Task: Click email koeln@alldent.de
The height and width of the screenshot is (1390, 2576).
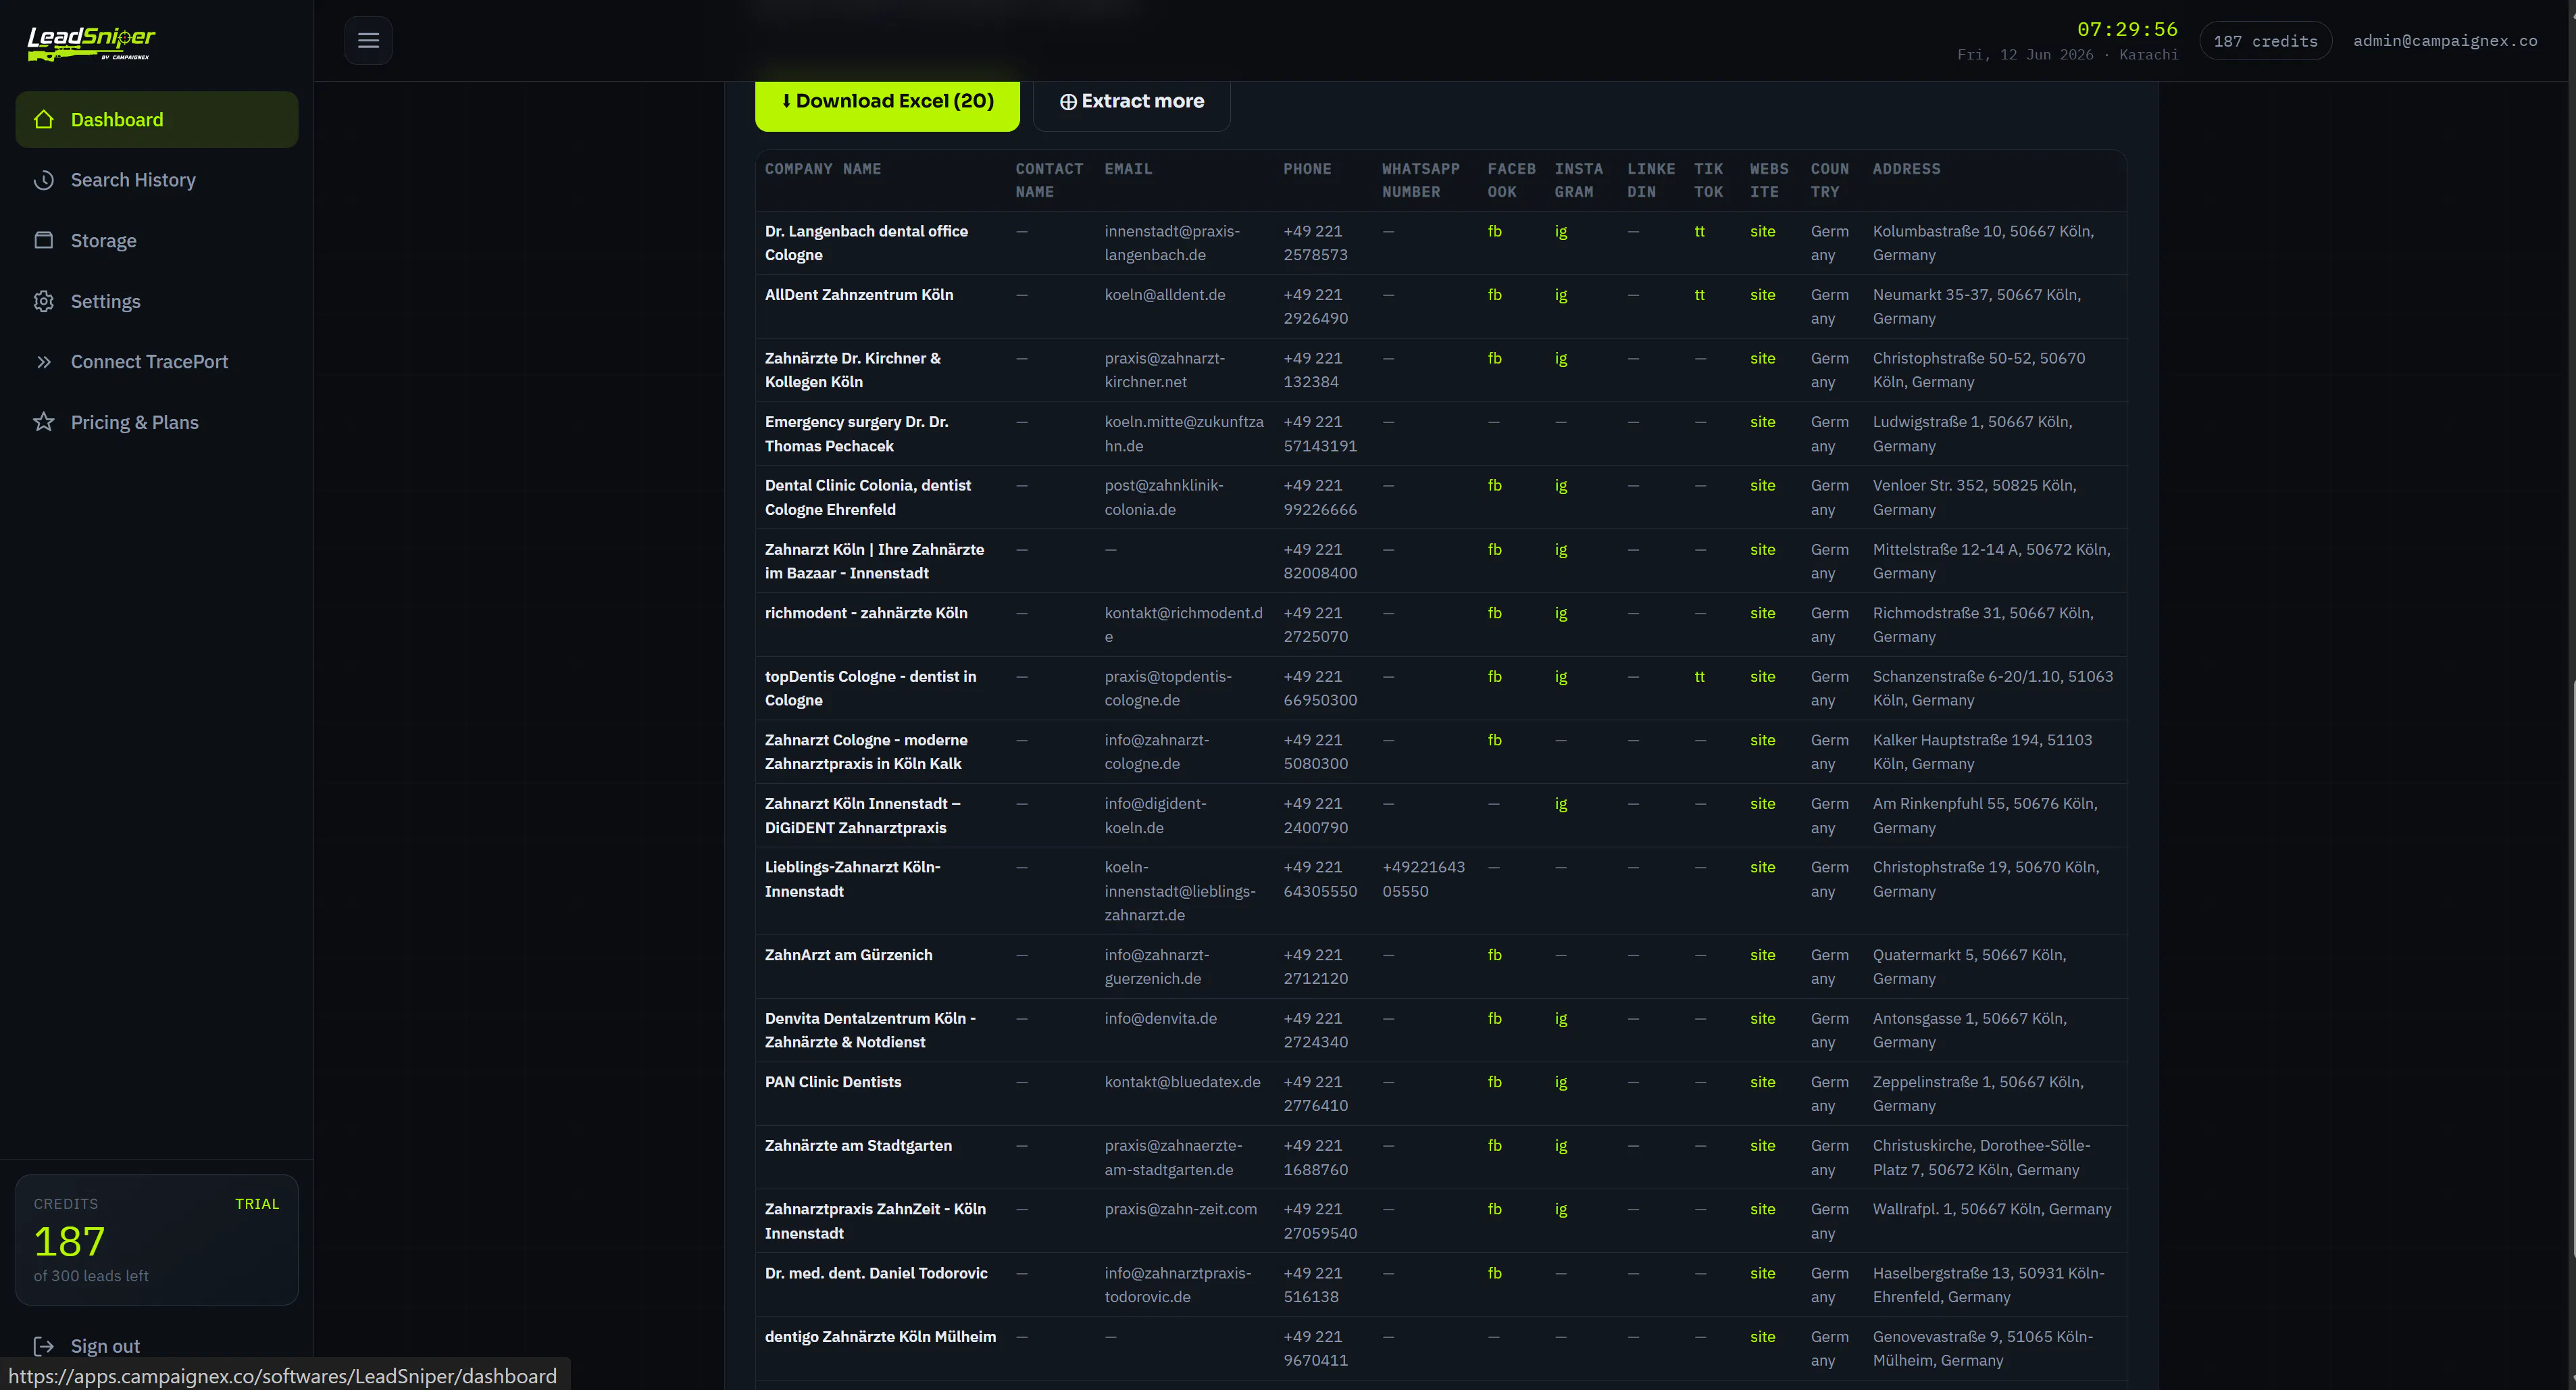Action: (x=1164, y=295)
